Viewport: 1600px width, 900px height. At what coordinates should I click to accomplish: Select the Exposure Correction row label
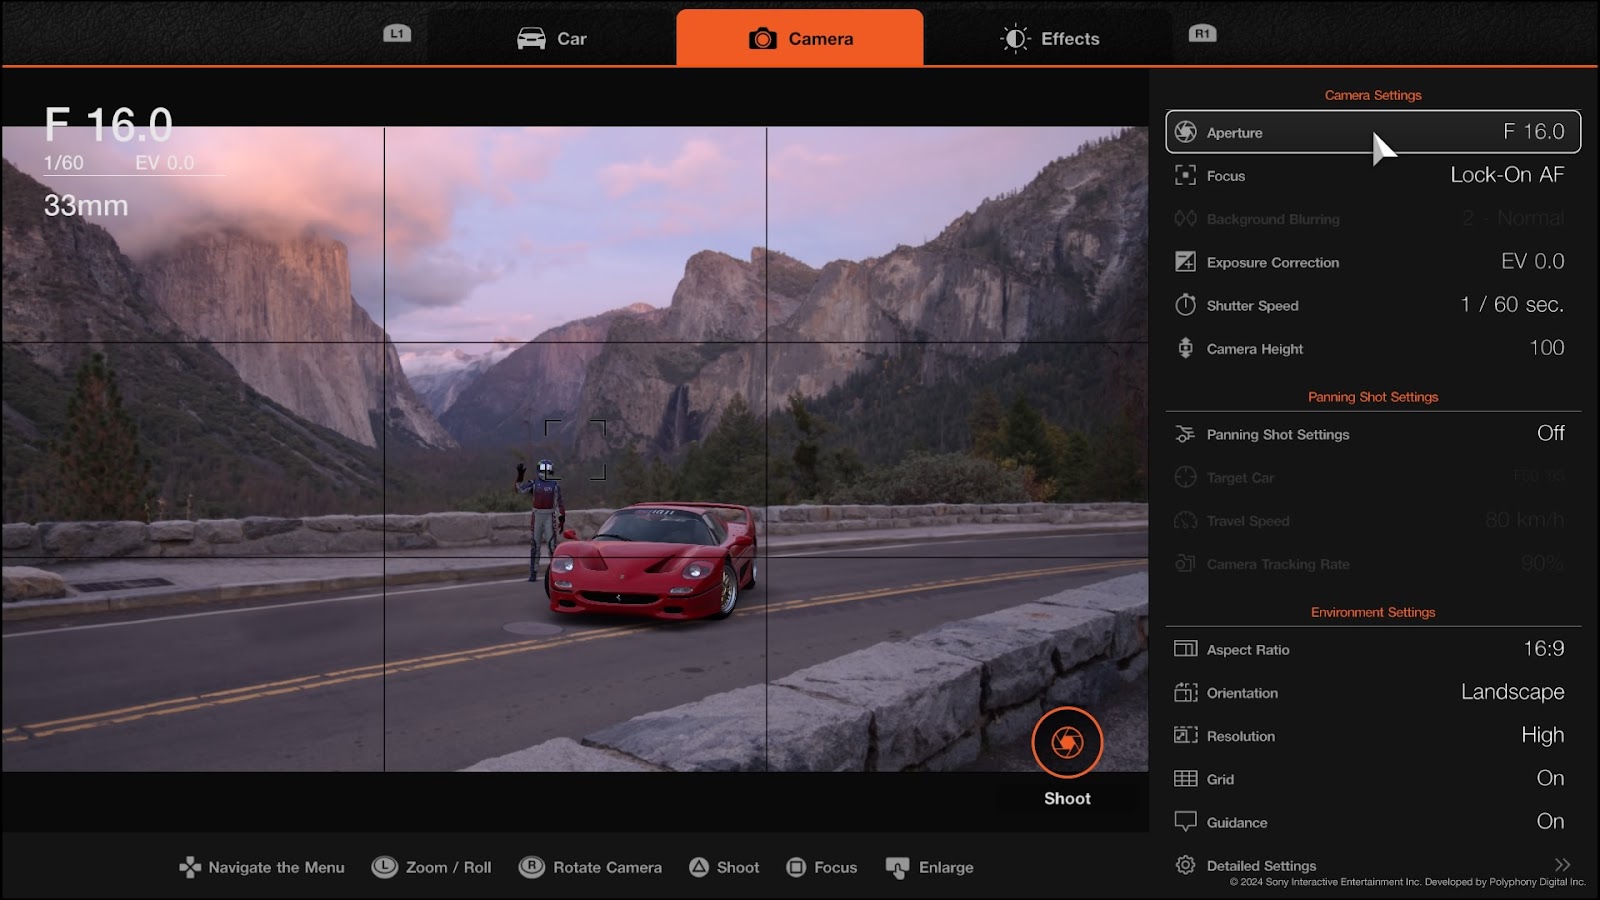(1273, 262)
